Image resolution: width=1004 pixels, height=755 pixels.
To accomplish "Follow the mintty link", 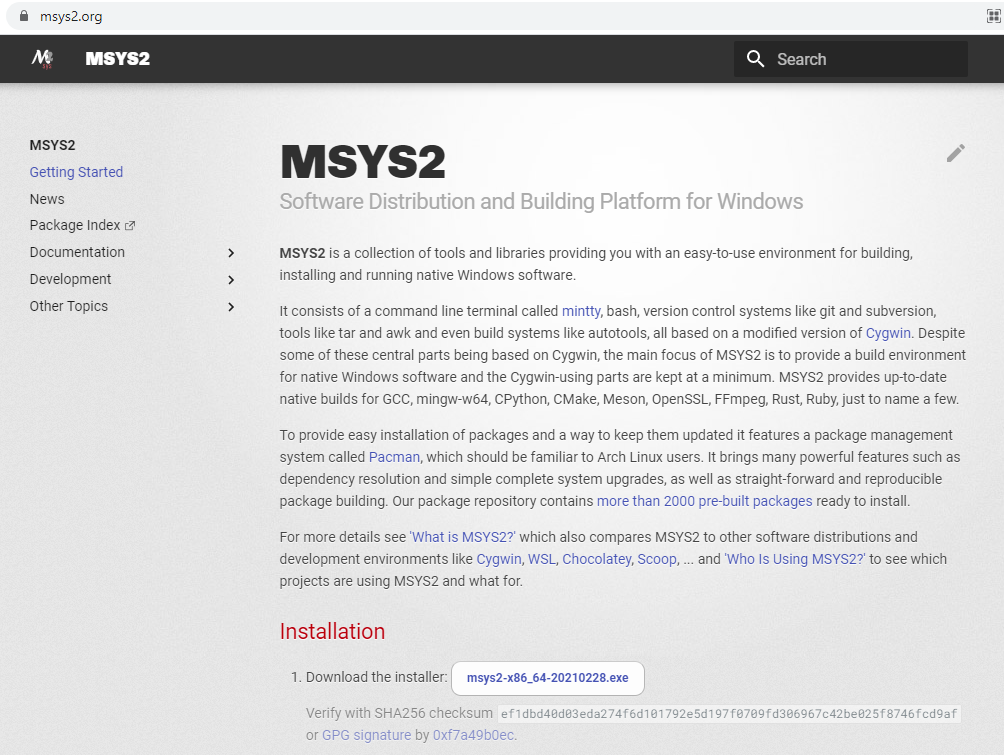I will pos(581,311).
